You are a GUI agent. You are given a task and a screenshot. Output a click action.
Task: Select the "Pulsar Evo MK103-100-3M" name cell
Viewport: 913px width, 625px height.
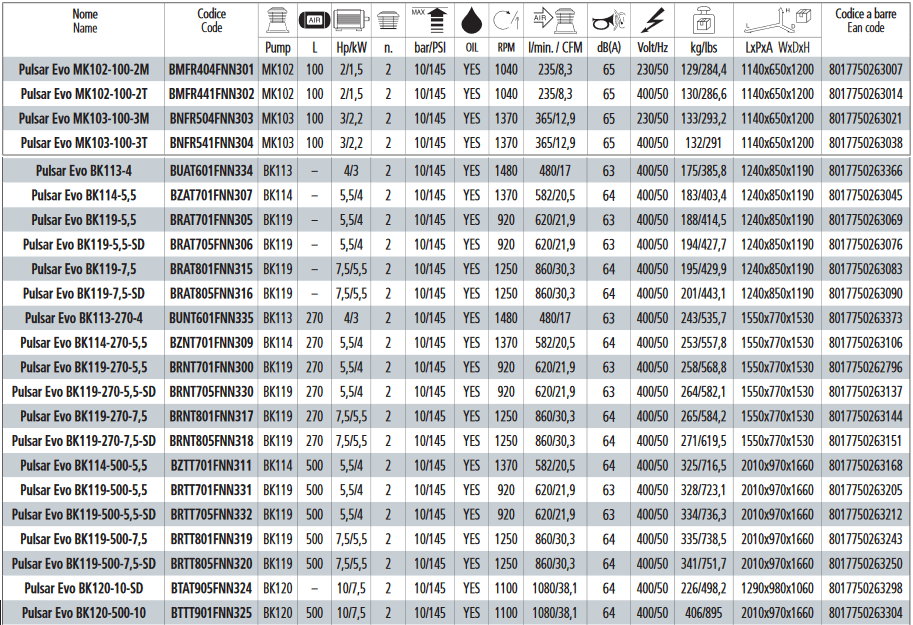click(x=84, y=119)
